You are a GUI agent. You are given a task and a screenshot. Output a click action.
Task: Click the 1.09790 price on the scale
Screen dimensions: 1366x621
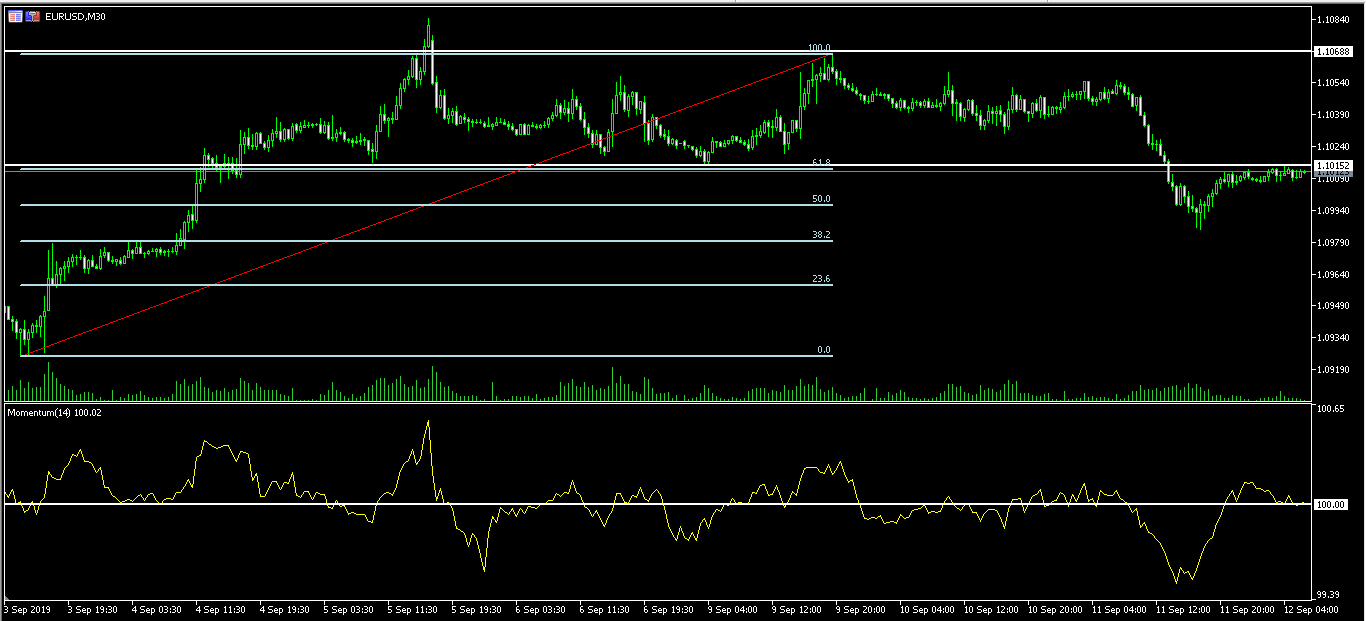tap(1334, 243)
